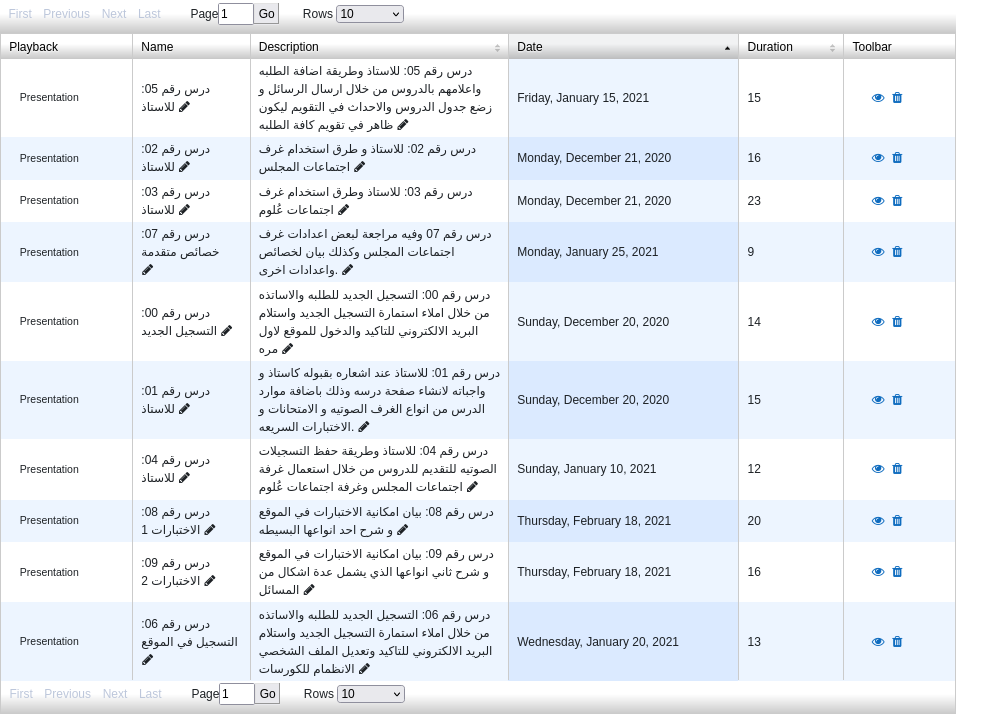Edit name of lesson 09 via pencil icon

tap(210, 580)
